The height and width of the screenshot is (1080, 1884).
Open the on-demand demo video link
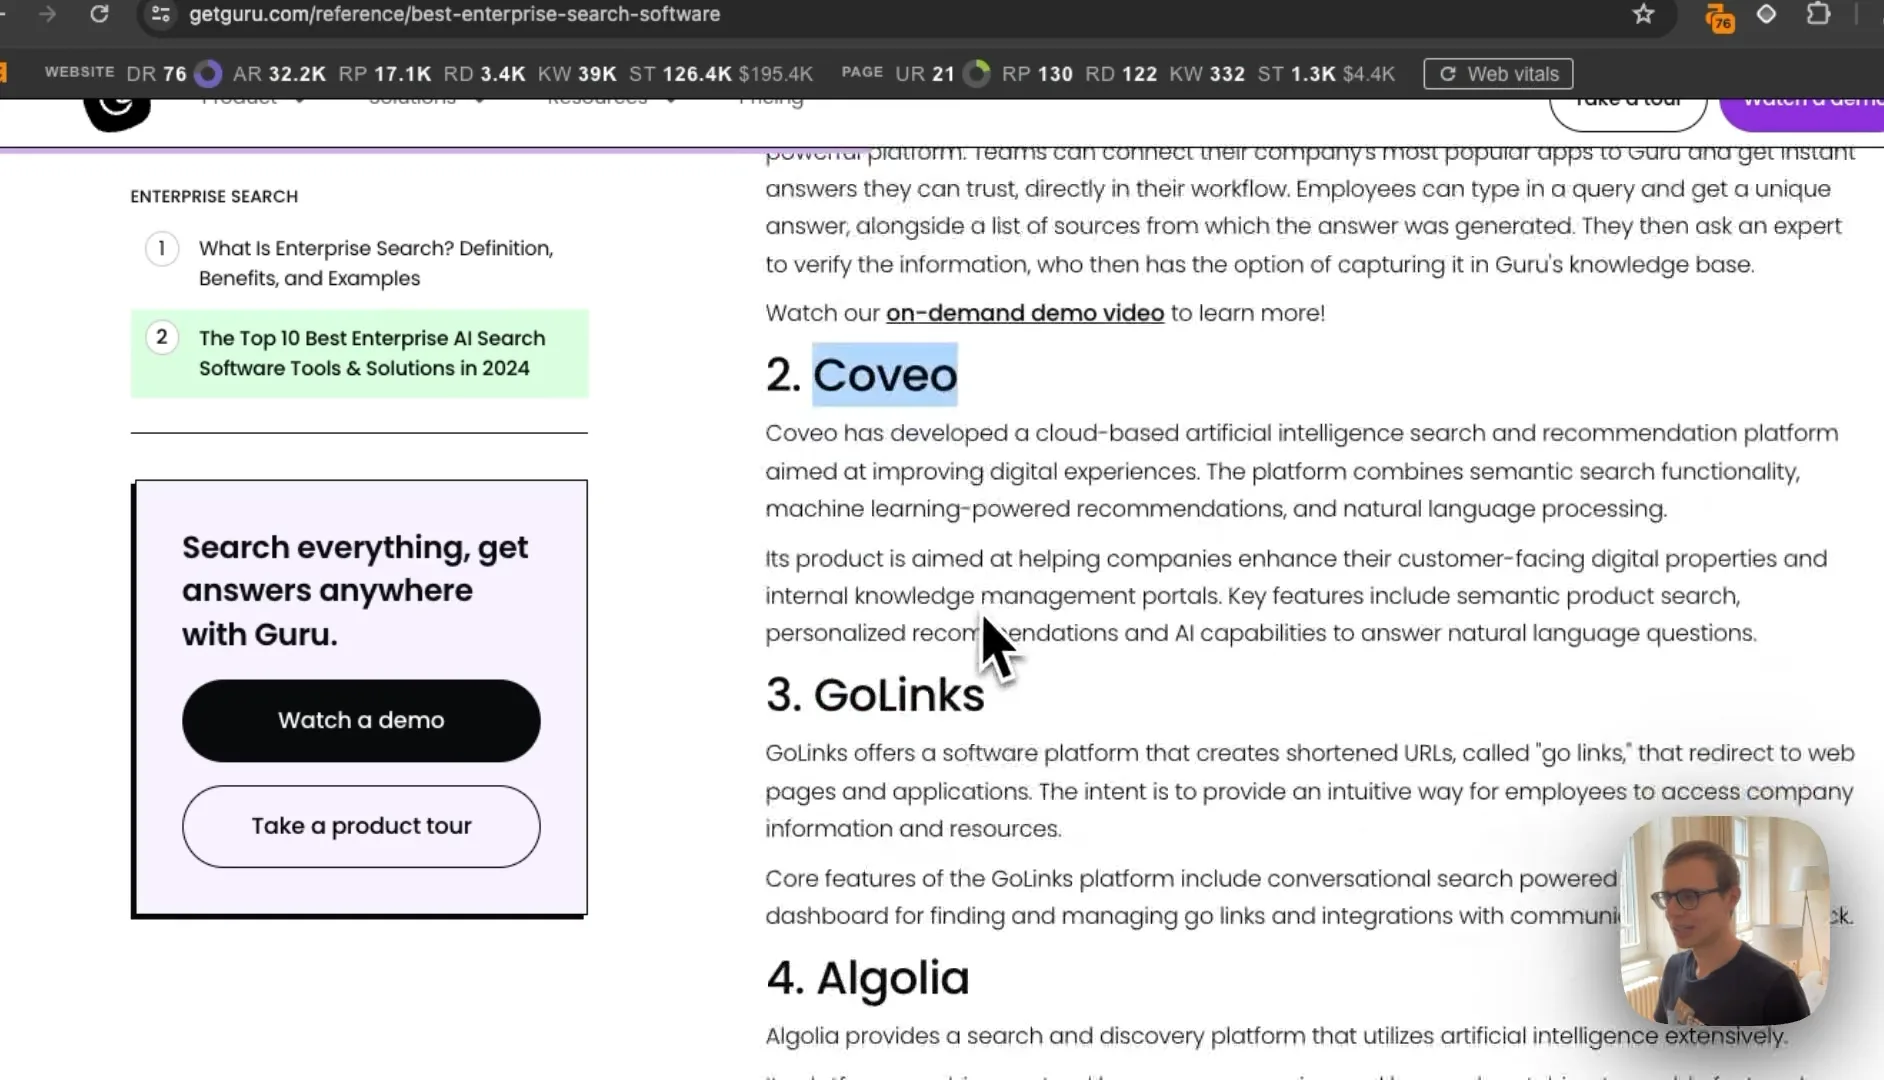pos(1025,313)
